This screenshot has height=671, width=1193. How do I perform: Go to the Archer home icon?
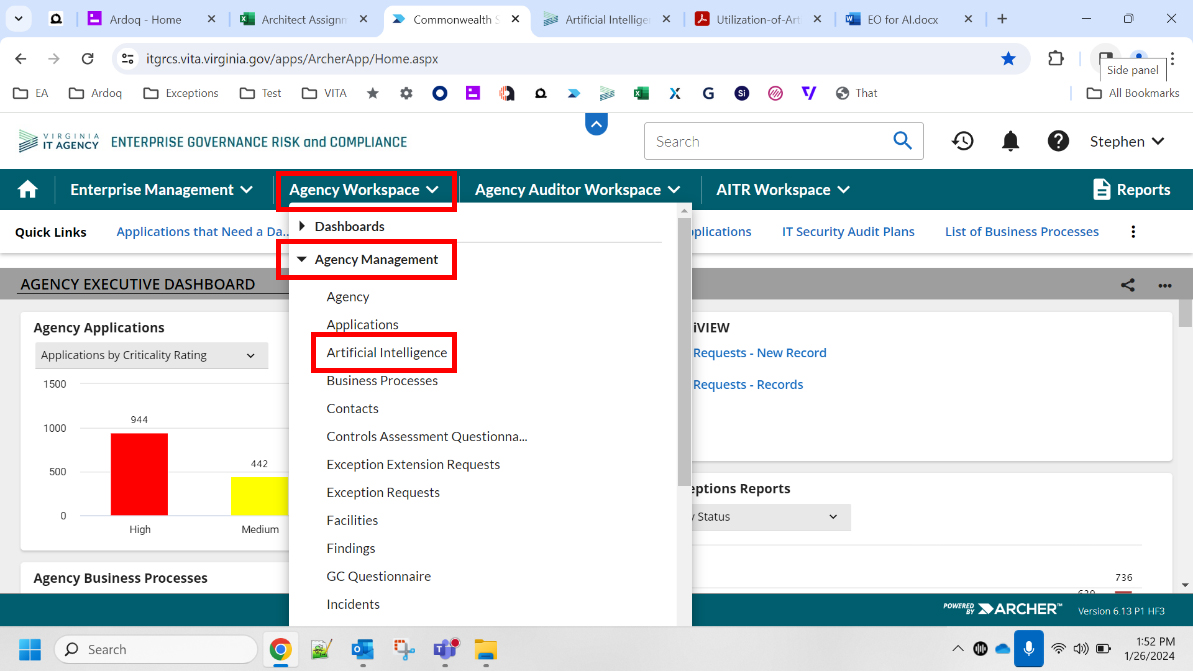(x=27, y=189)
